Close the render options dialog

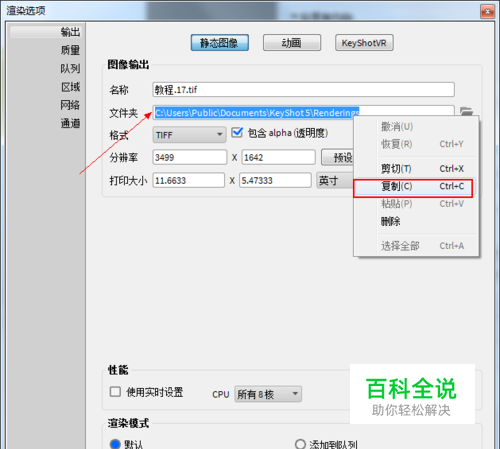[487, 12]
